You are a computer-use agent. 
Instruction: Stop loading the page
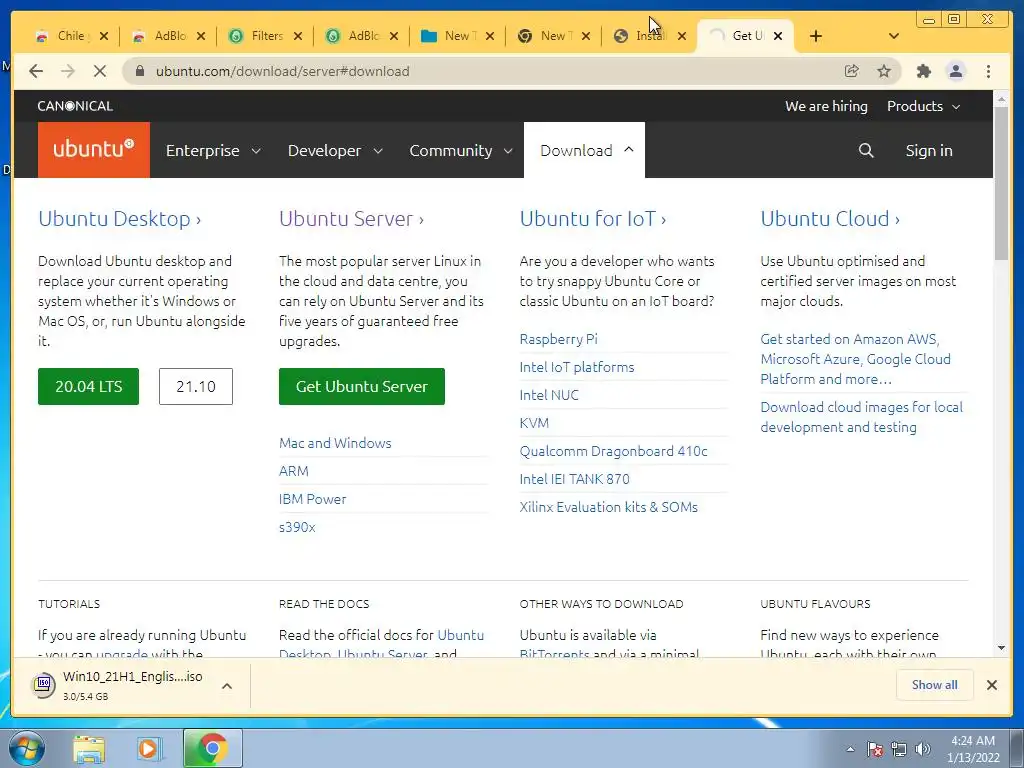(99, 71)
